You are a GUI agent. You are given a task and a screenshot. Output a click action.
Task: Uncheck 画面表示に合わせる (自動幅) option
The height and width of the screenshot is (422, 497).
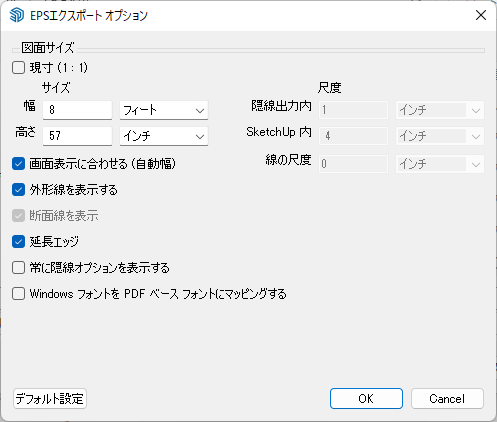(18, 164)
